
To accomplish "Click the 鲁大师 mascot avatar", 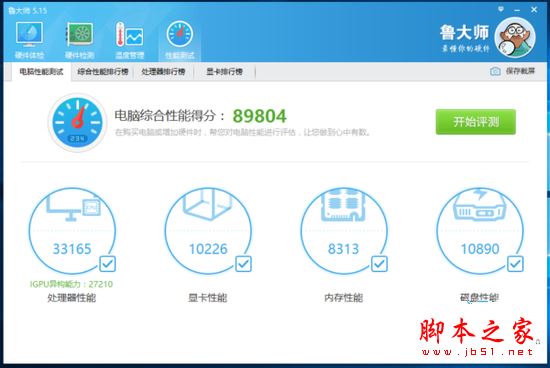I will (x=515, y=37).
